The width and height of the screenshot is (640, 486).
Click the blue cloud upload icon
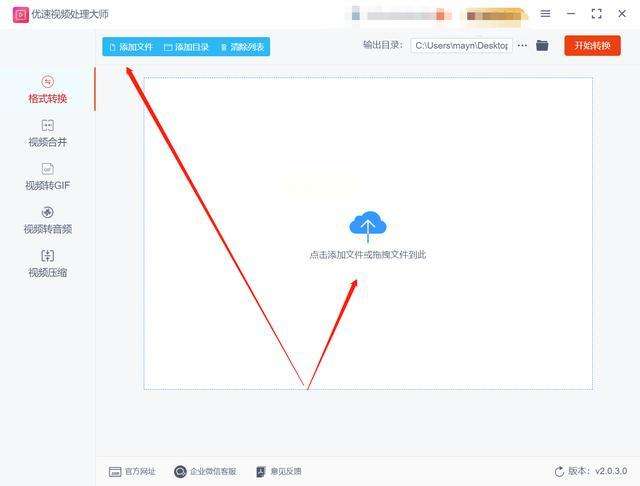(368, 226)
